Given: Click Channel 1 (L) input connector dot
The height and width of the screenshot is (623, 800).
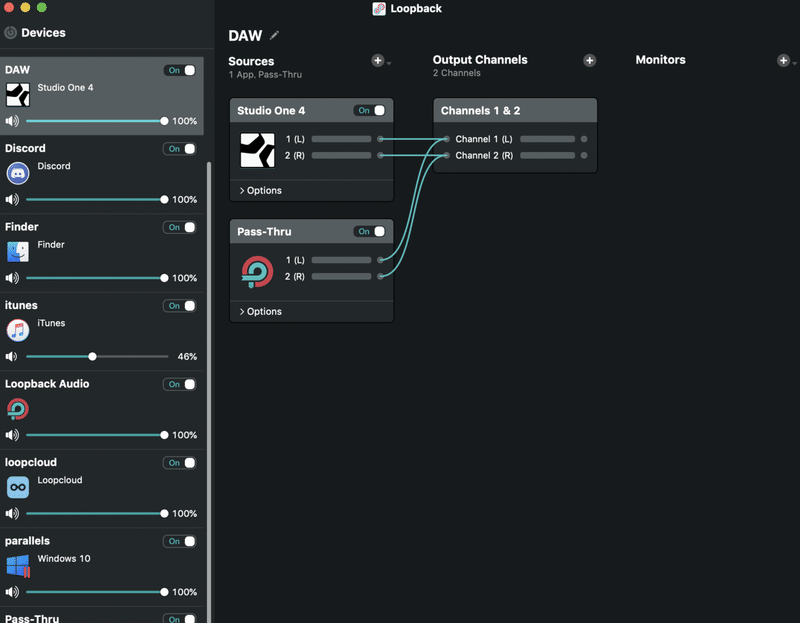Looking at the screenshot, I should 446,139.
